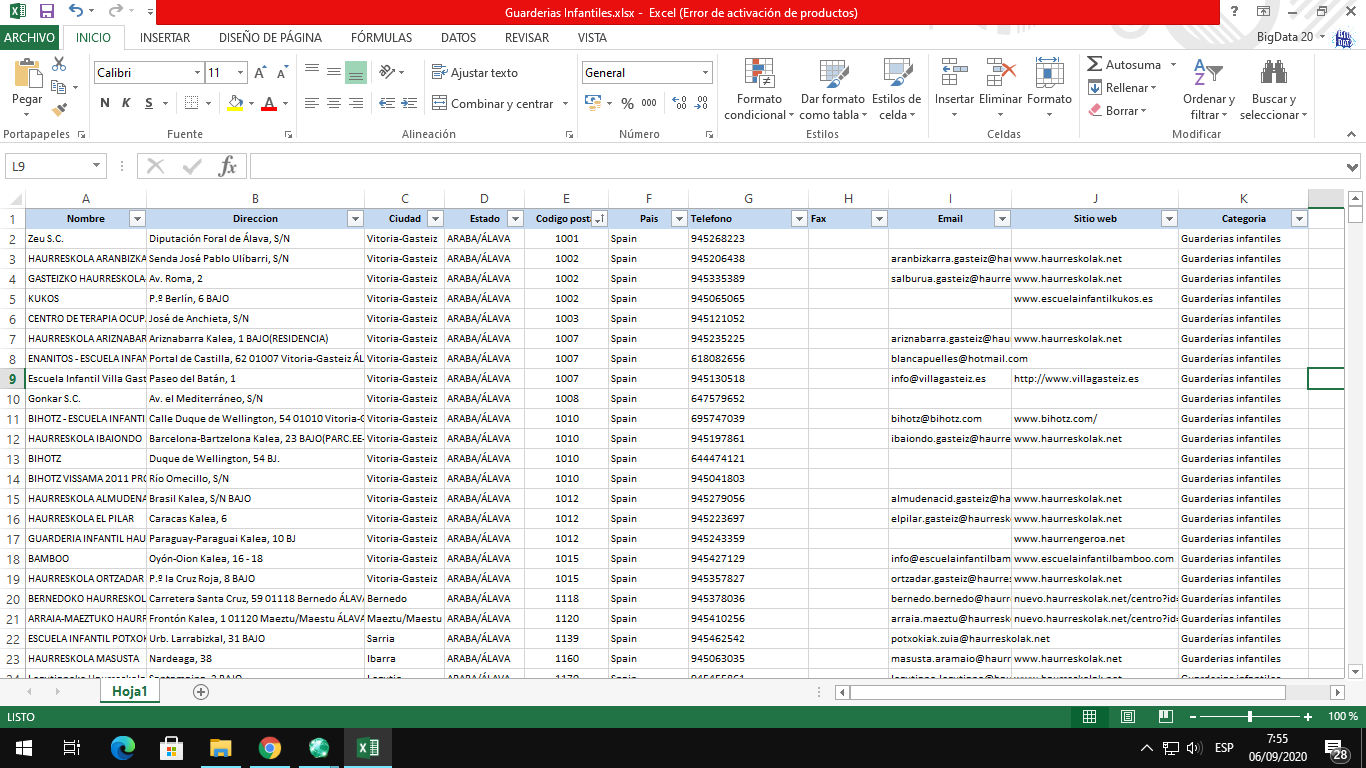The width and height of the screenshot is (1366, 768).
Task: Open filter dropdown for Categoria column
Action: pyautogui.click(x=1299, y=219)
